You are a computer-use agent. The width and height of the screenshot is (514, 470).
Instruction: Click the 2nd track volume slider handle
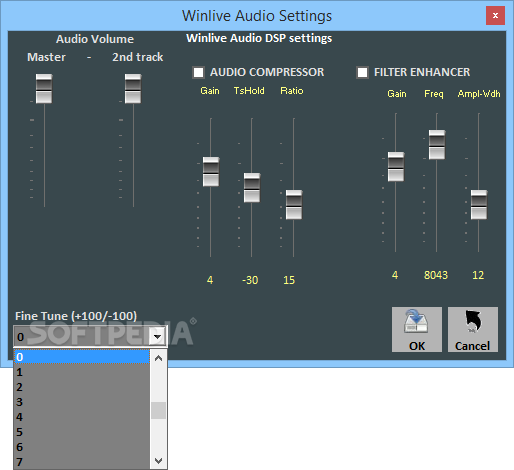point(133,89)
